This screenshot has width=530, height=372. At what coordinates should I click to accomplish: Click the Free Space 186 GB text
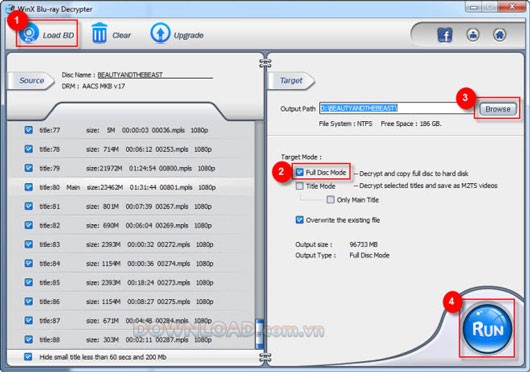click(x=411, y=124)
